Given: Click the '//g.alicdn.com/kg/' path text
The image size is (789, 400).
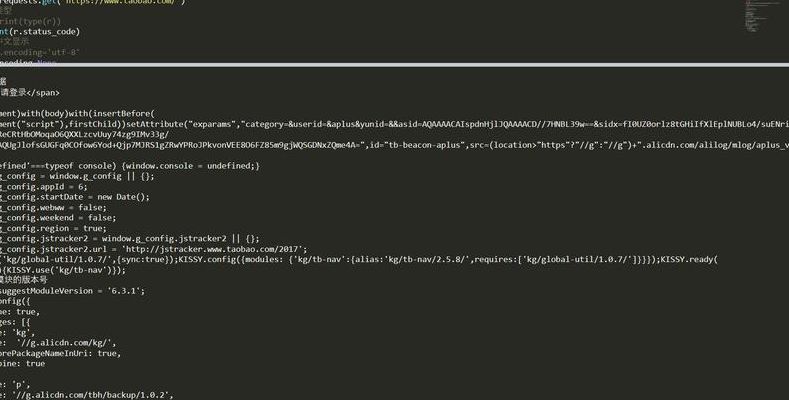Looking at the screenshot, I should (65, 343).
